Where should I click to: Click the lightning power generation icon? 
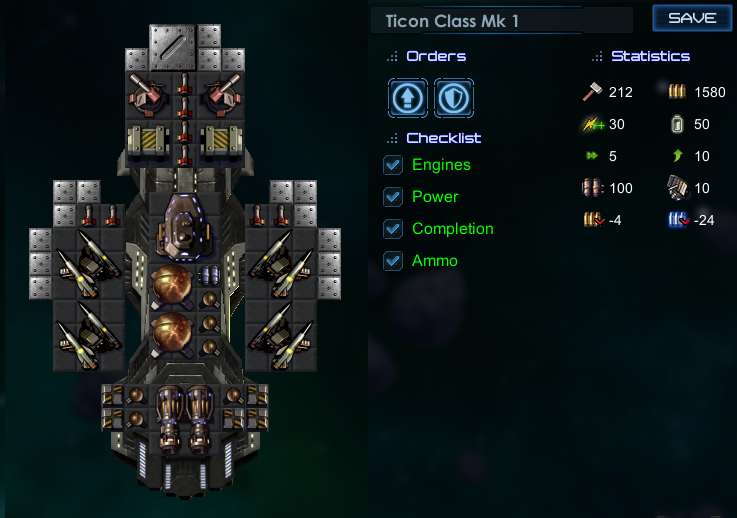coord(593,124)
